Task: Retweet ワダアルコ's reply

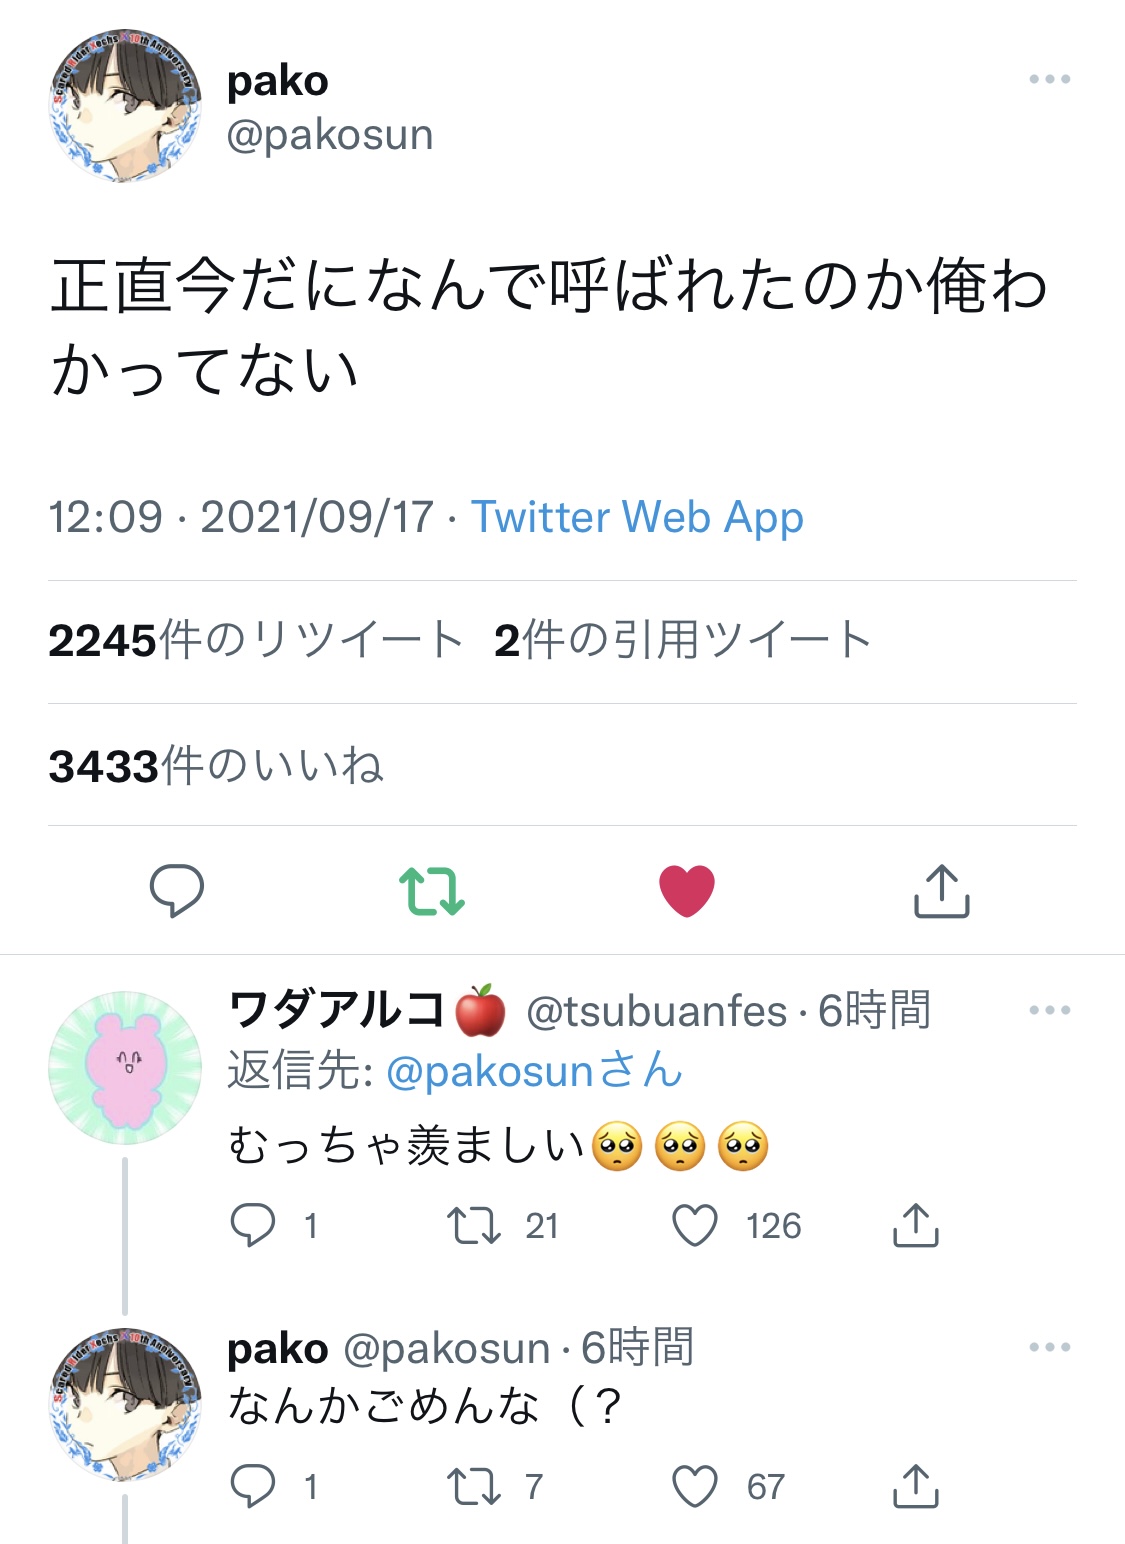Action: click(x=474, y=1225)
